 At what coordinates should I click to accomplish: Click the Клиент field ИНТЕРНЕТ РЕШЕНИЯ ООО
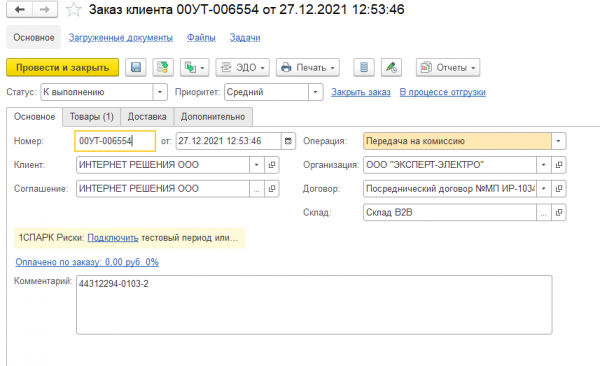click(163, 165)
